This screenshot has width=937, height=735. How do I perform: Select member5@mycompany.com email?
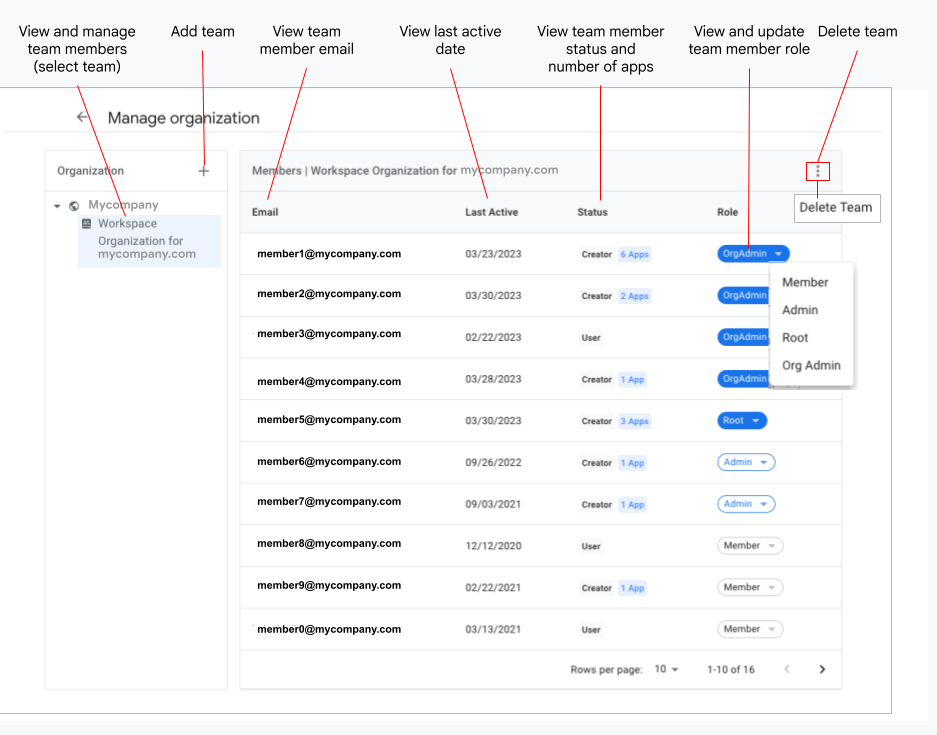[329, 420]
